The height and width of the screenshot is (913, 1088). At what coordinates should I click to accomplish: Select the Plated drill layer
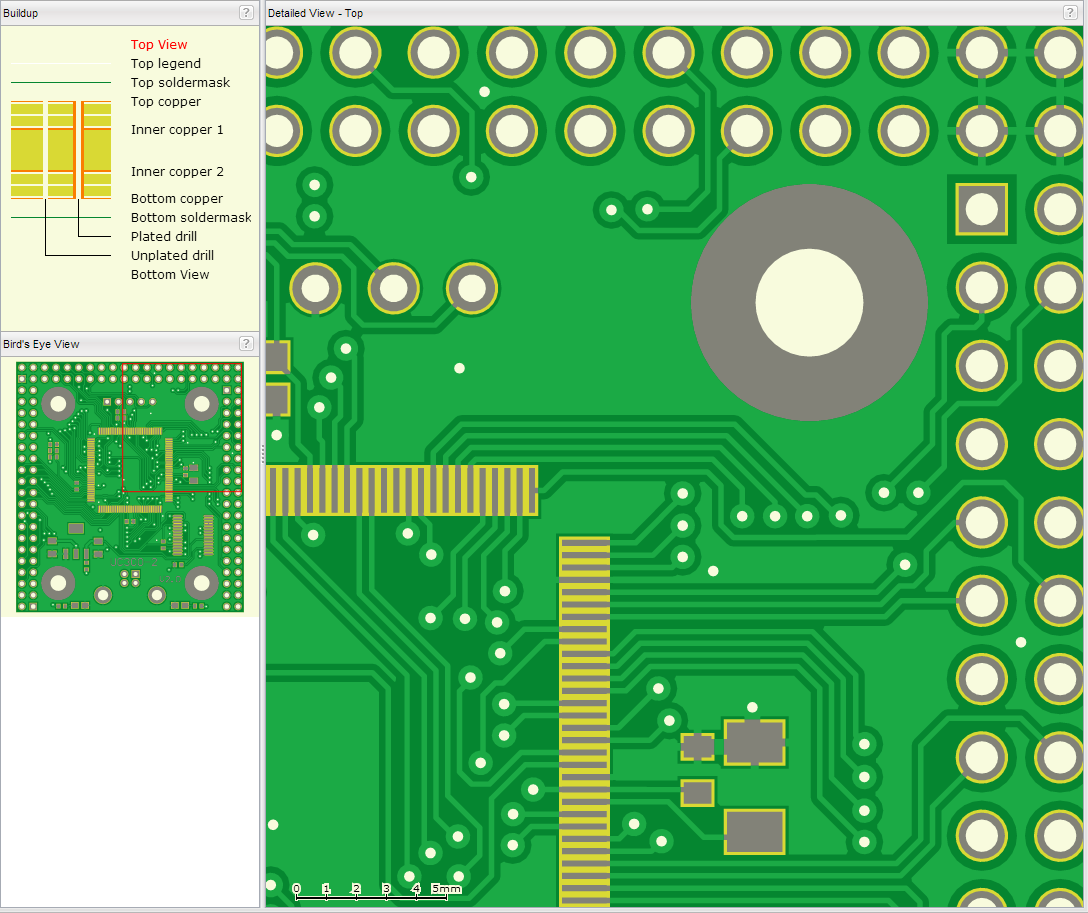coord(164,237)
